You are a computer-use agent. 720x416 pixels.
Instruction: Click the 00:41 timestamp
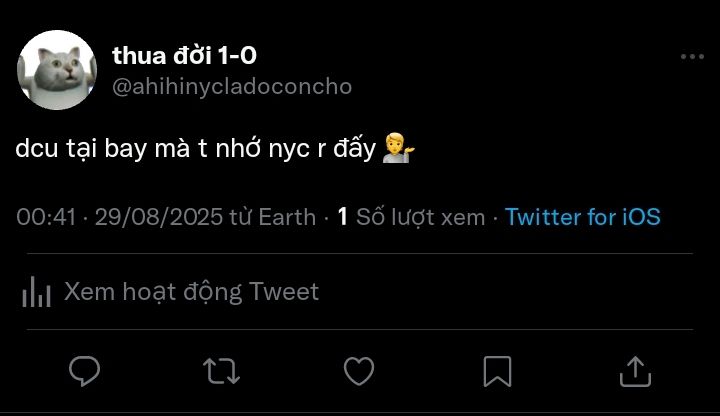tap(46, 217)
